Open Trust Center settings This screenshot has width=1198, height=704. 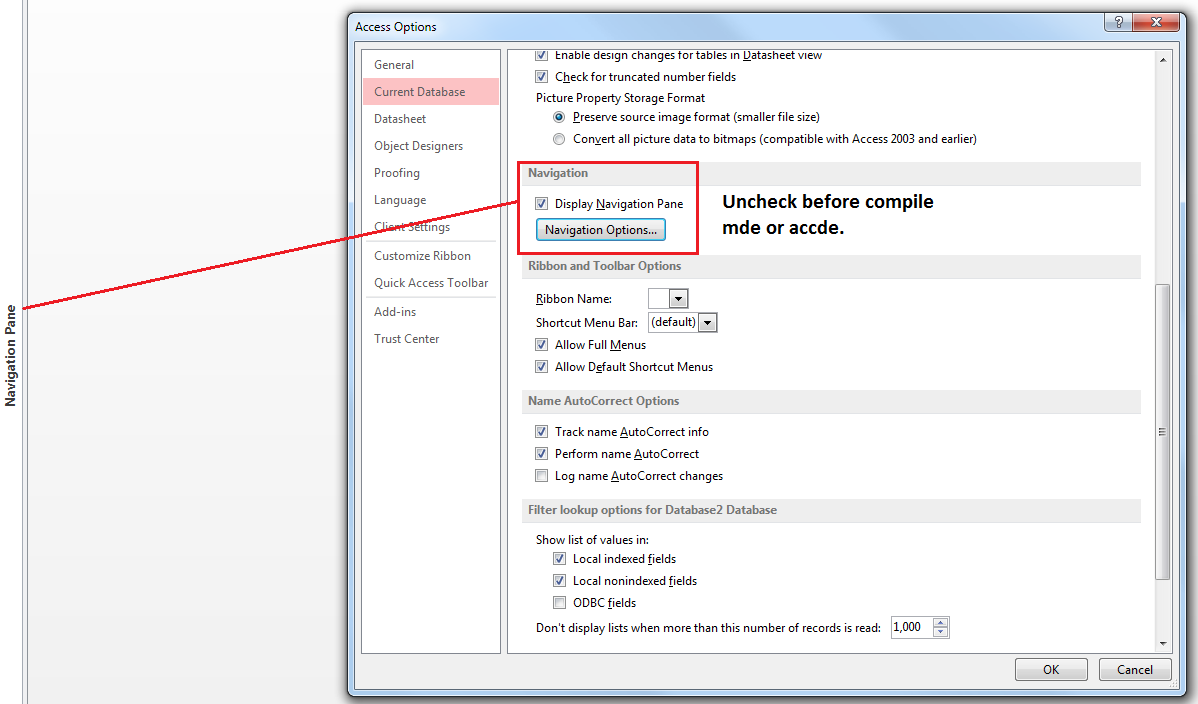[x=431, y=339]
